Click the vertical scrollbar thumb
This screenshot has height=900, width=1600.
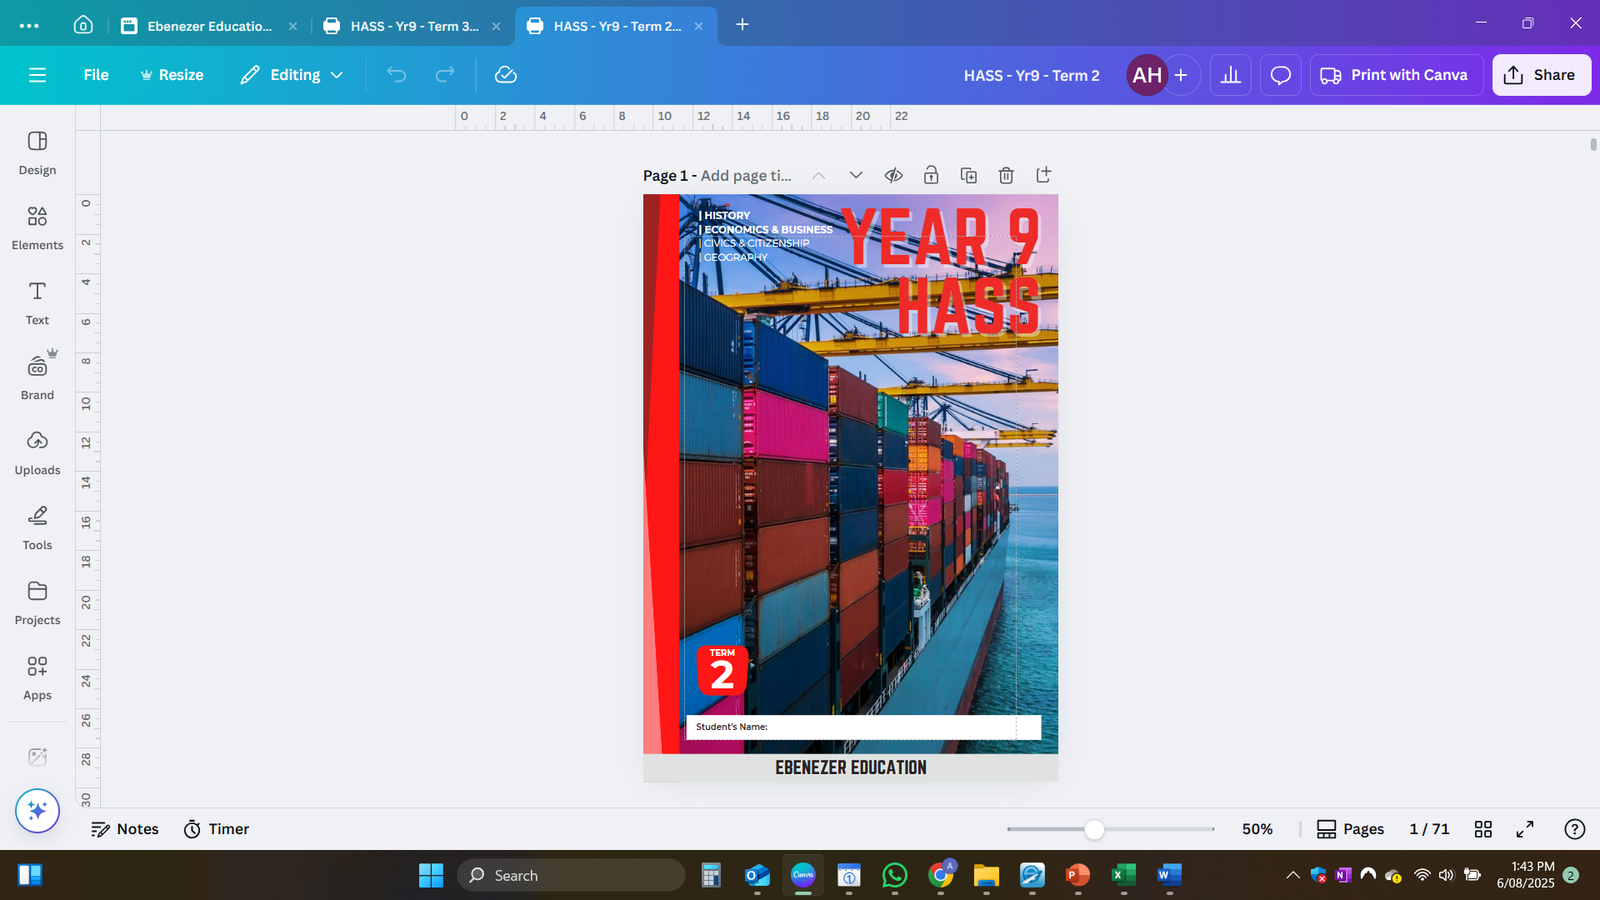coord(1593,144)
